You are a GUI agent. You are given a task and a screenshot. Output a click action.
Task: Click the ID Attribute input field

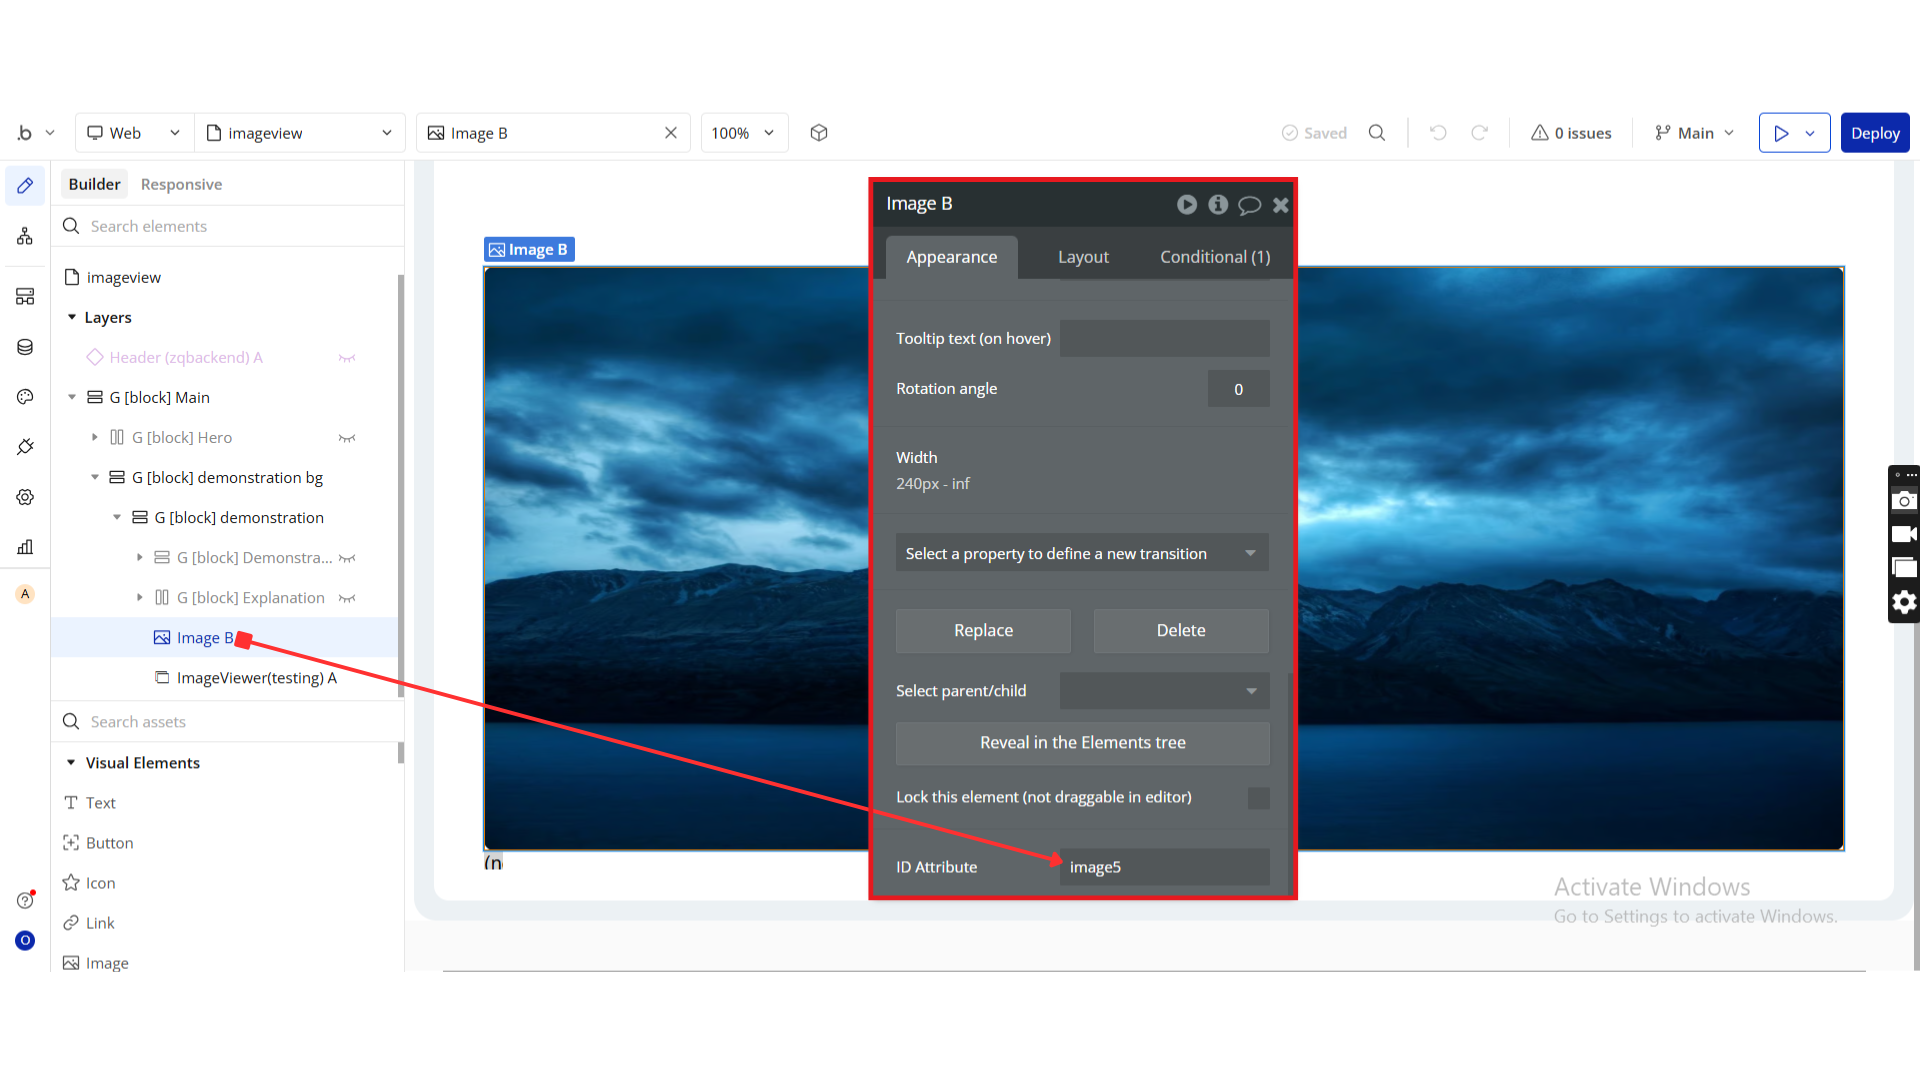[1164, 867]
